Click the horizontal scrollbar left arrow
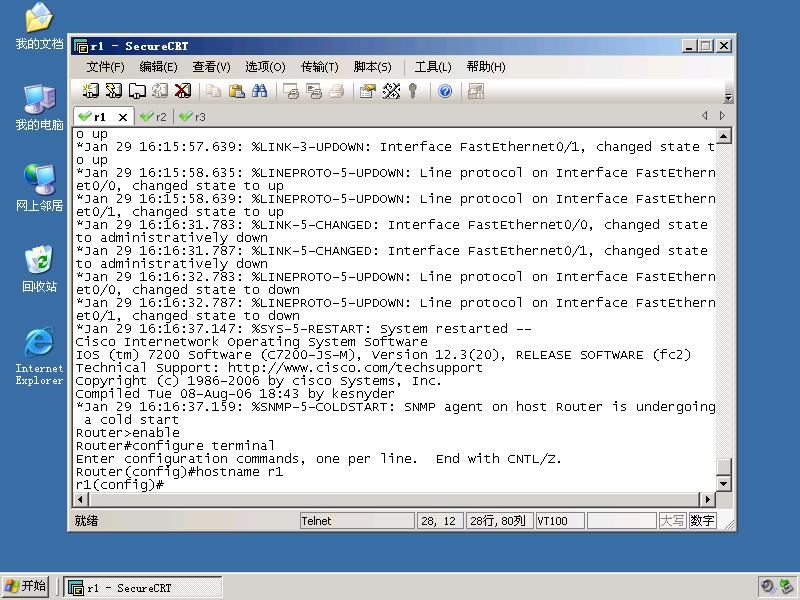The height and width of the screenshot is (600, 800). click(81, 499)
